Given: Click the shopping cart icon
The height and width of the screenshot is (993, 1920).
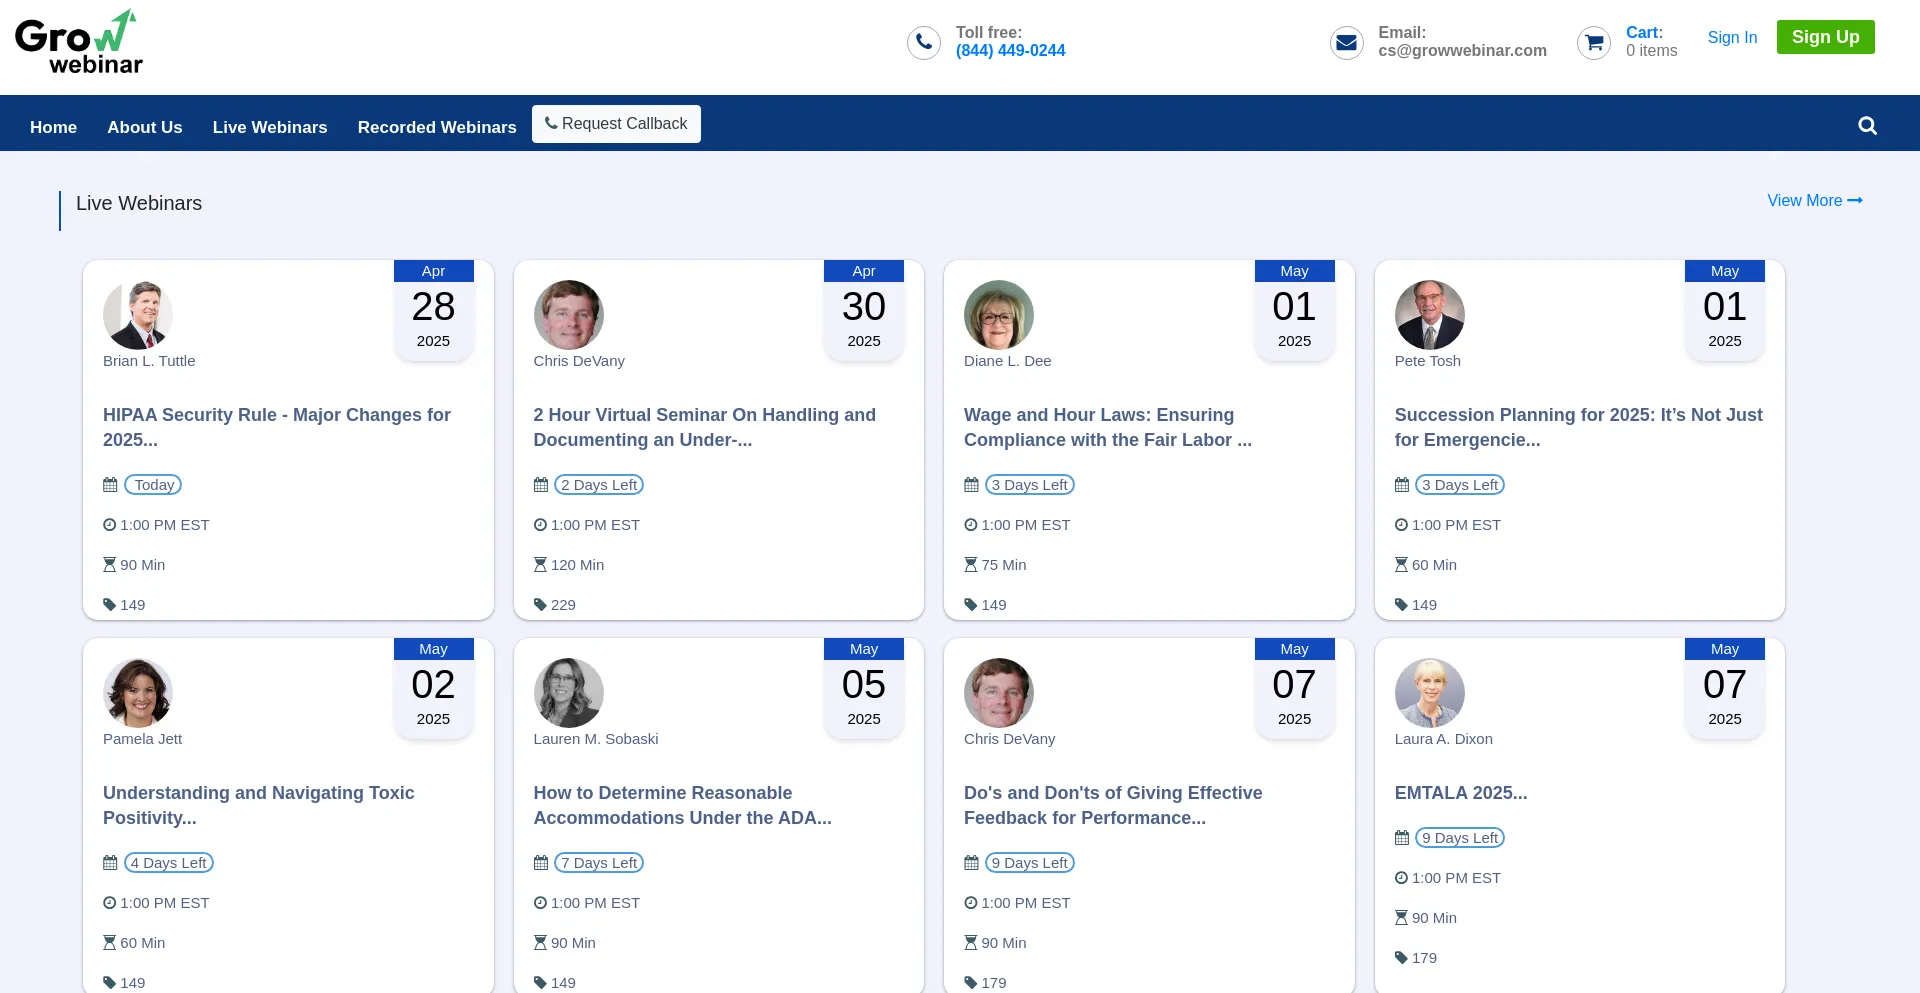Looking at the screenshot, I should pos(1594,43).
